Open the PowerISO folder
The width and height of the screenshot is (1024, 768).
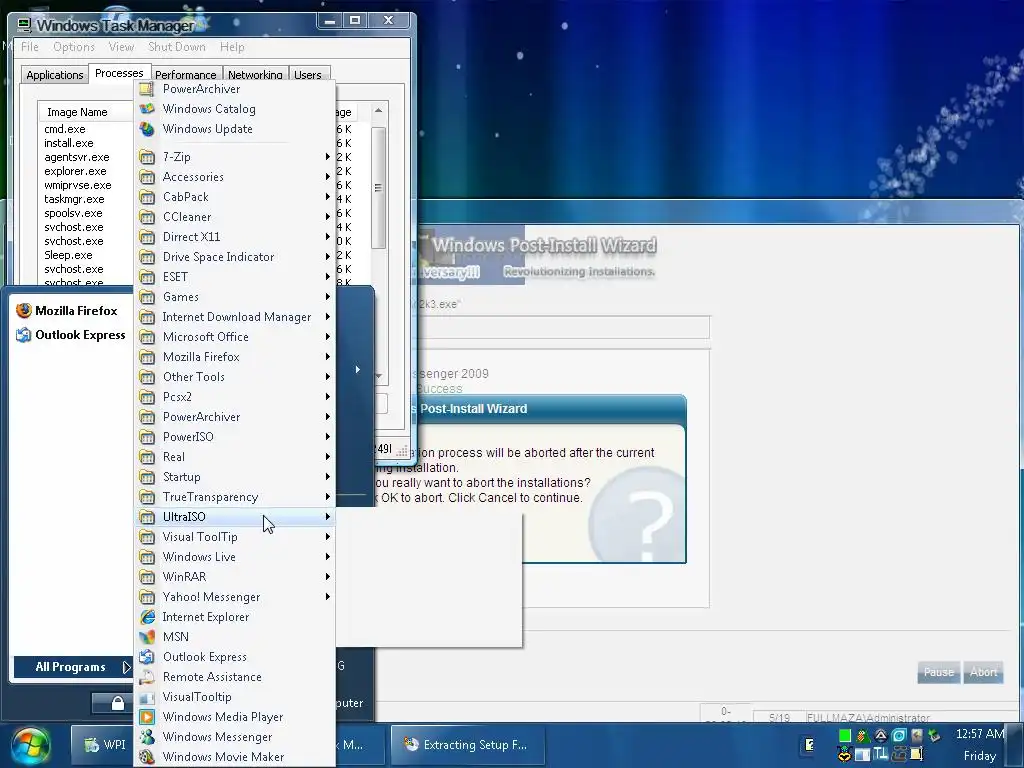[x=235, y=437]
